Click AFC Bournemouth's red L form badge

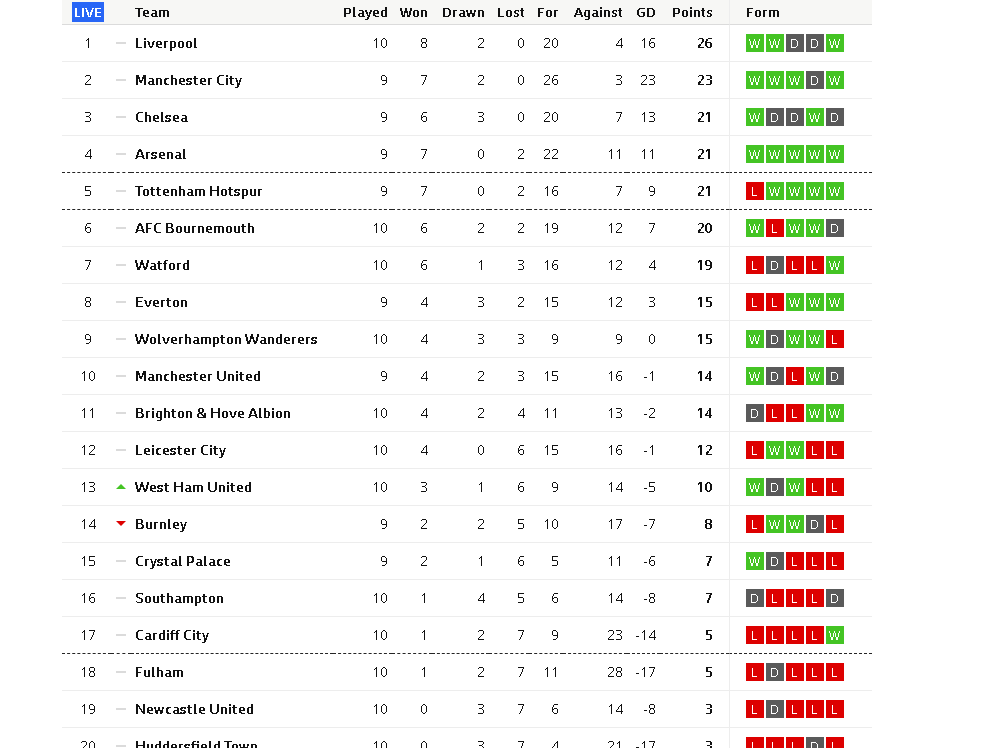774,228
